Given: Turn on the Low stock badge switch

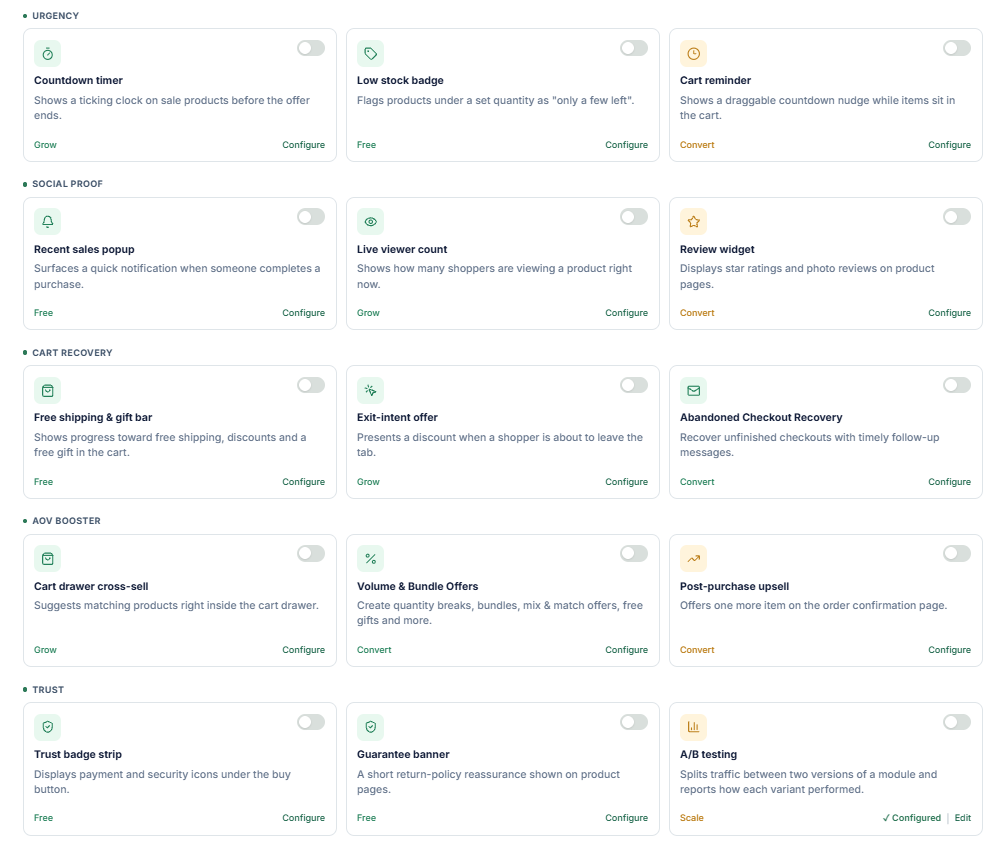Looking at the screenshot, I should pyautogui.click(x=634, y=48).
